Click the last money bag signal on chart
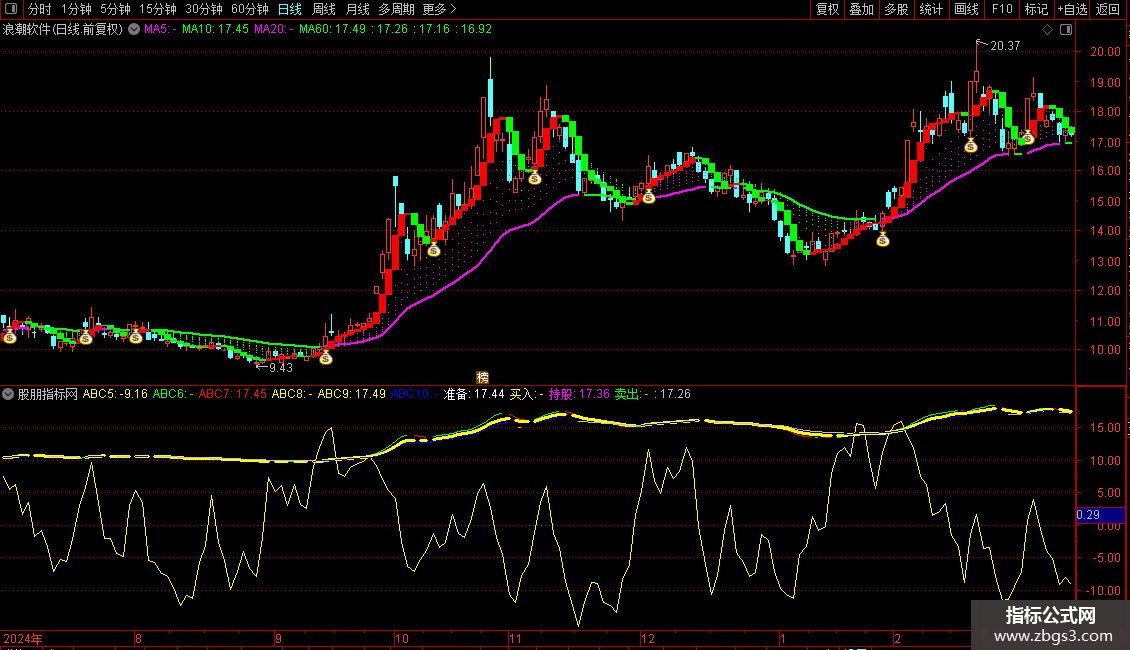Image resolution: width=1130 pixels, height=650 pixels. (x=1028, y=137)
